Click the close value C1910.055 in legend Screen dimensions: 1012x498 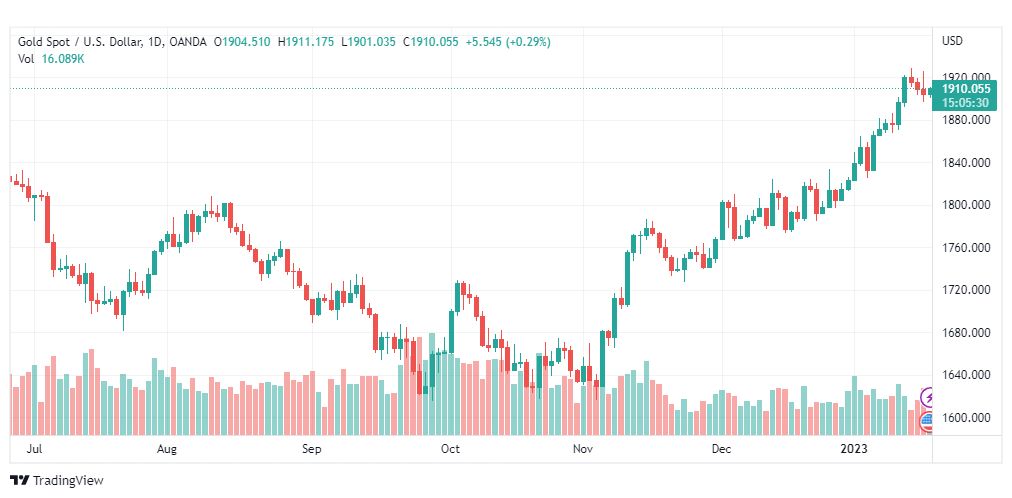[x=430, y=42]
